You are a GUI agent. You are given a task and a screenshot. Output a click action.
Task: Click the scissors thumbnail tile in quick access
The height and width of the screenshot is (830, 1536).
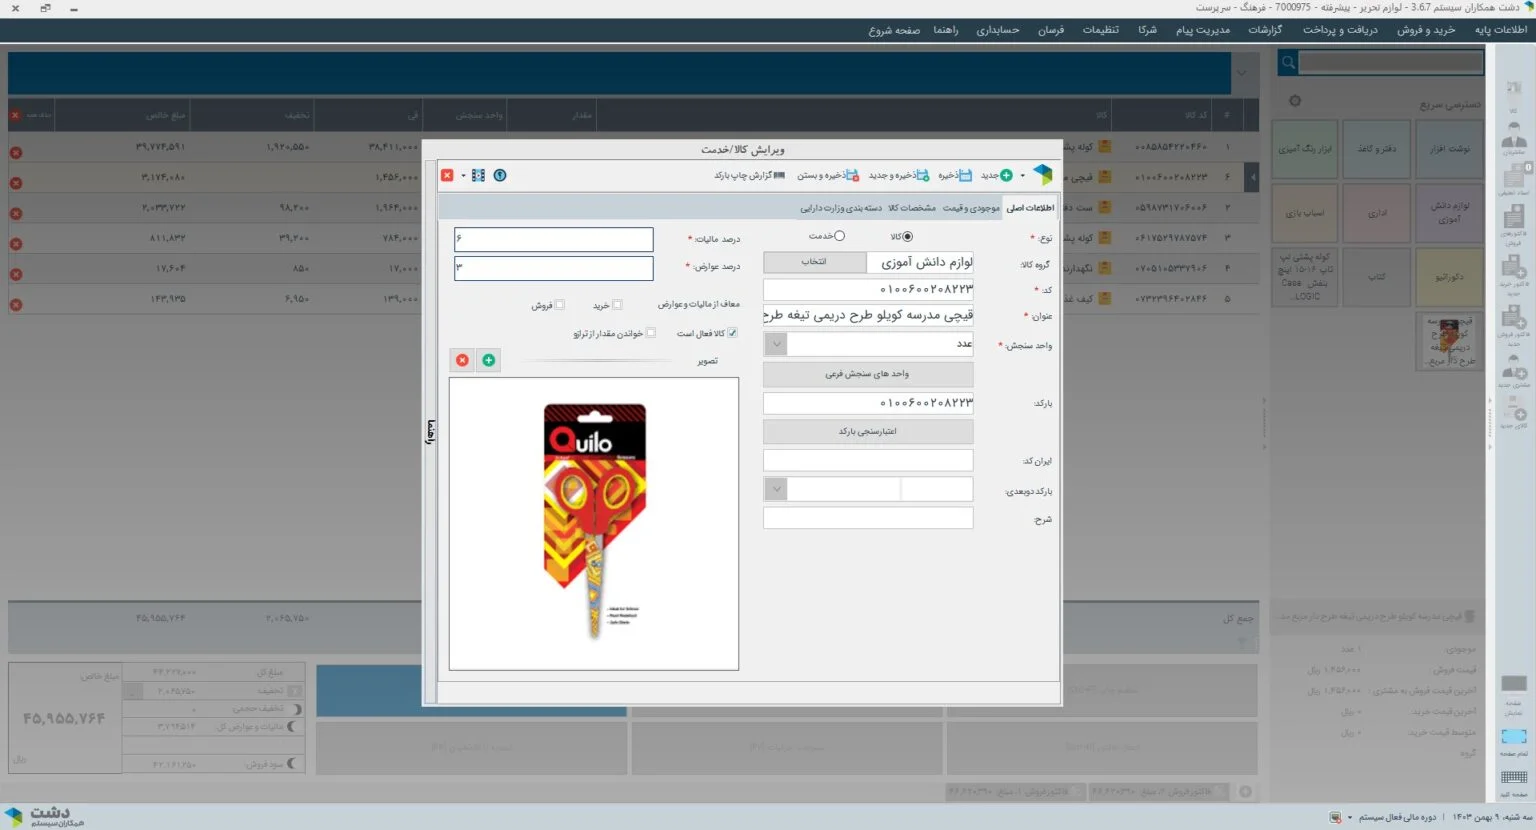[x=1449, y=341]
